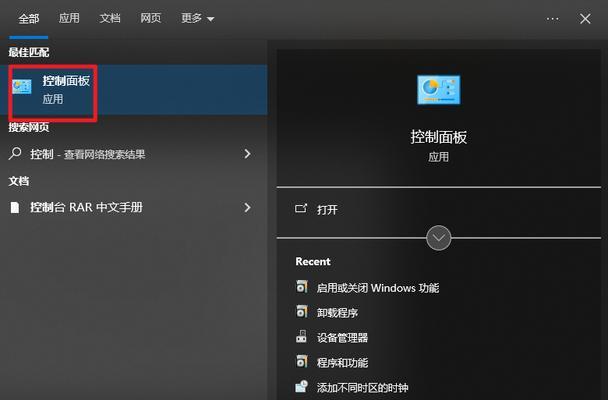Open the three-dot options menu

pyautogui.click(x=552, y=19)
